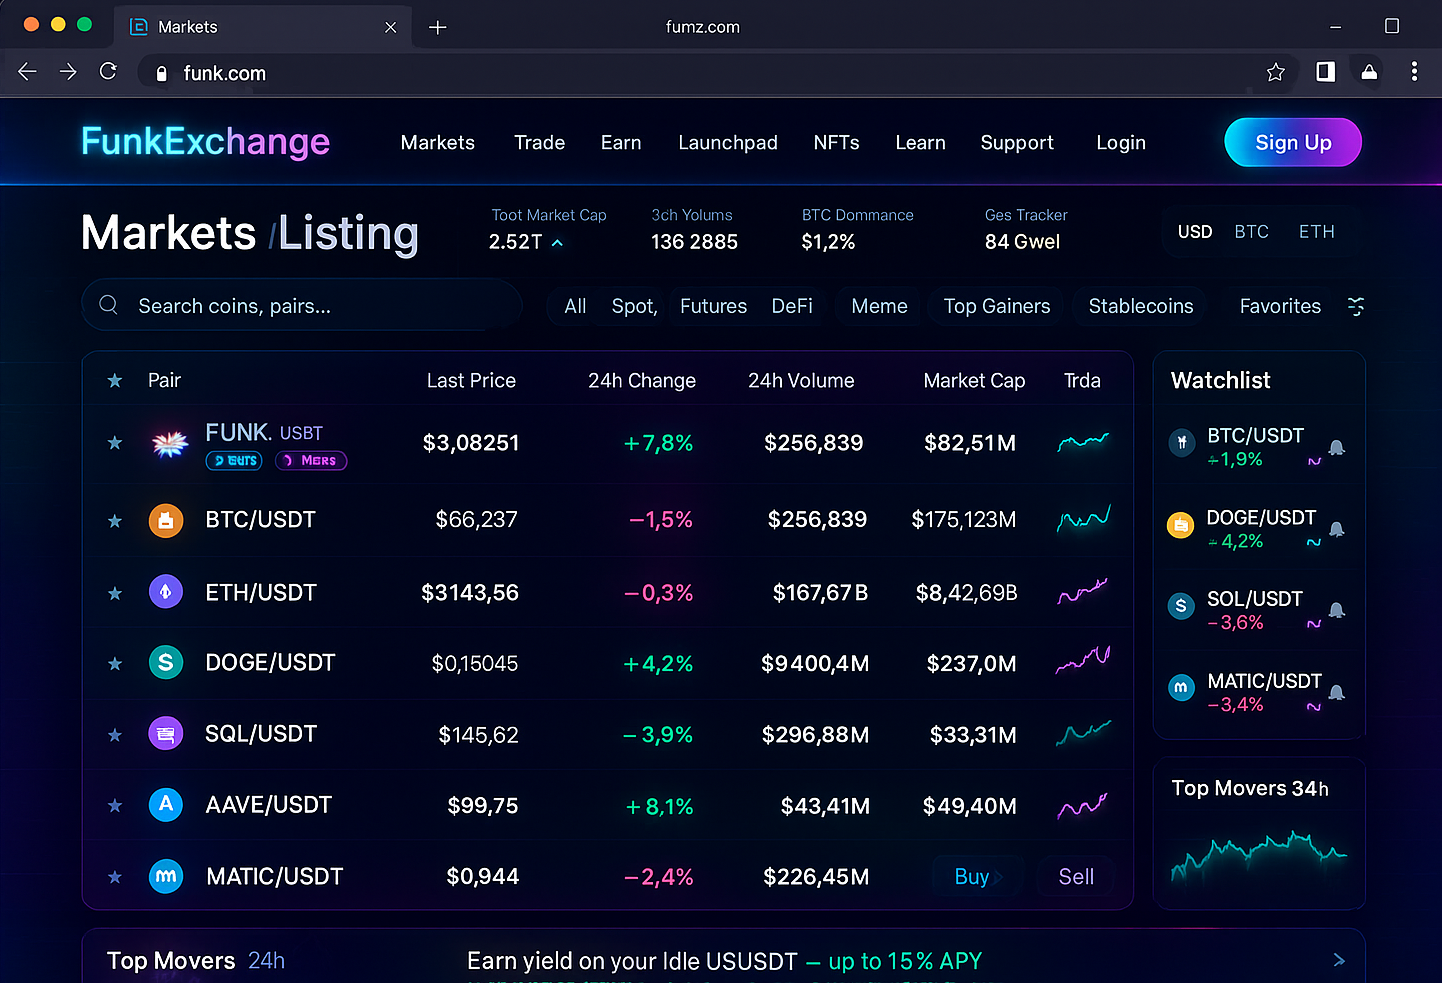Open the browser side panel icon
Viewport: 1442px width, 983px height.
1325,72
